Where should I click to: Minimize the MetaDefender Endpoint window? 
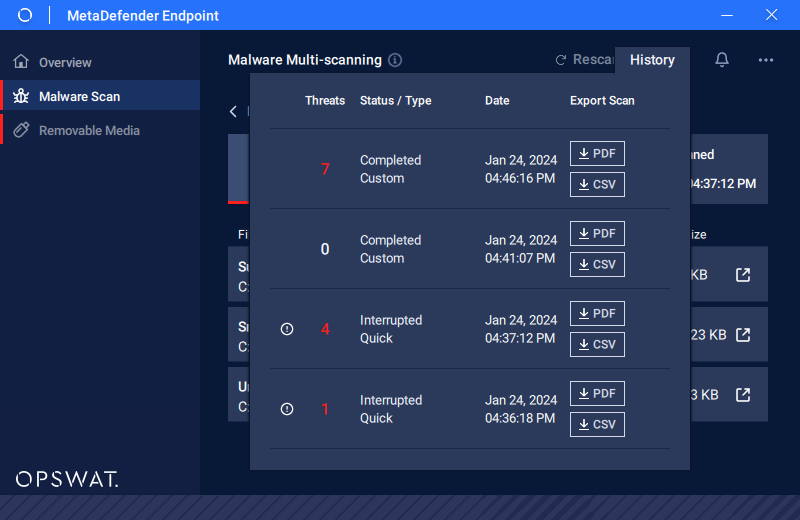[727, 15]
